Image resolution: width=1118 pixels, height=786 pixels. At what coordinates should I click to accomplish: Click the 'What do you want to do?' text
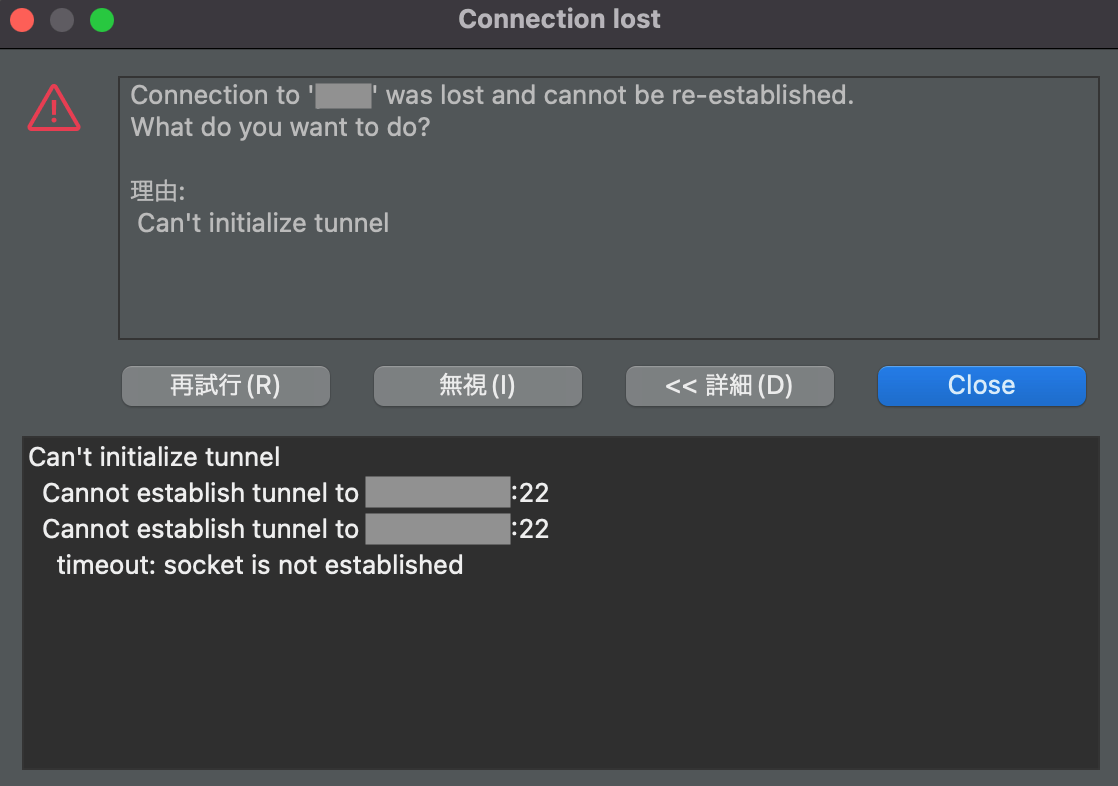pyautogui.click(x=280, y=127)
